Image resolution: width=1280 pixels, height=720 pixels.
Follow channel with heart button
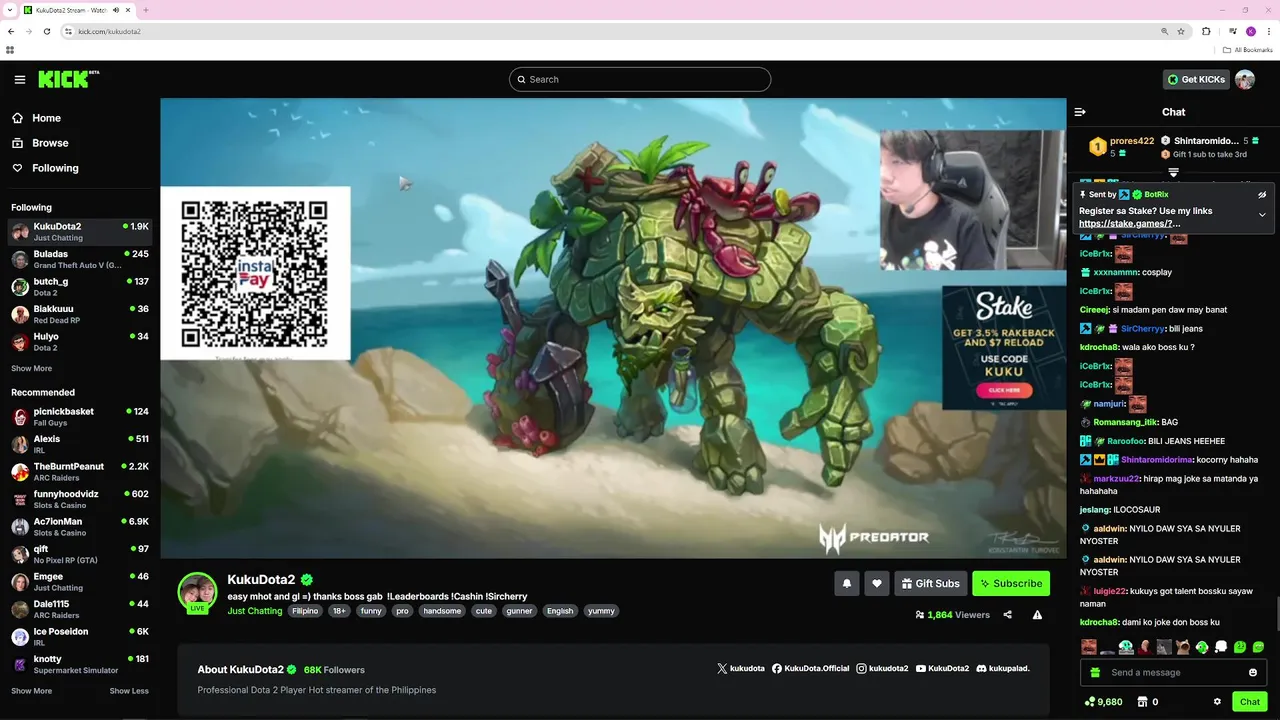click(x=877, y=583)
